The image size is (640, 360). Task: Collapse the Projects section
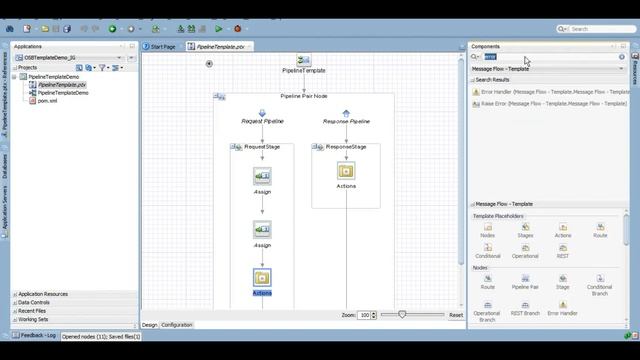(x=15, y=68)
